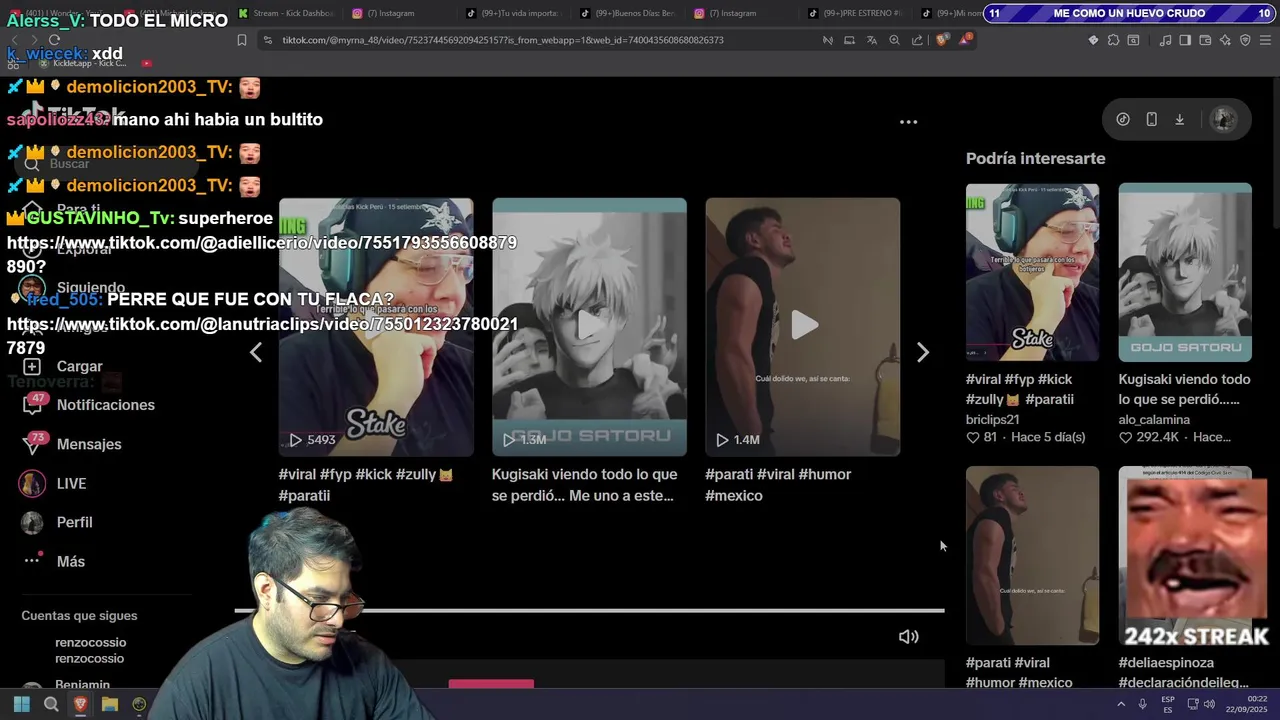Open the sidebar #parati #viral video thumbnail

coord(1032,556)
